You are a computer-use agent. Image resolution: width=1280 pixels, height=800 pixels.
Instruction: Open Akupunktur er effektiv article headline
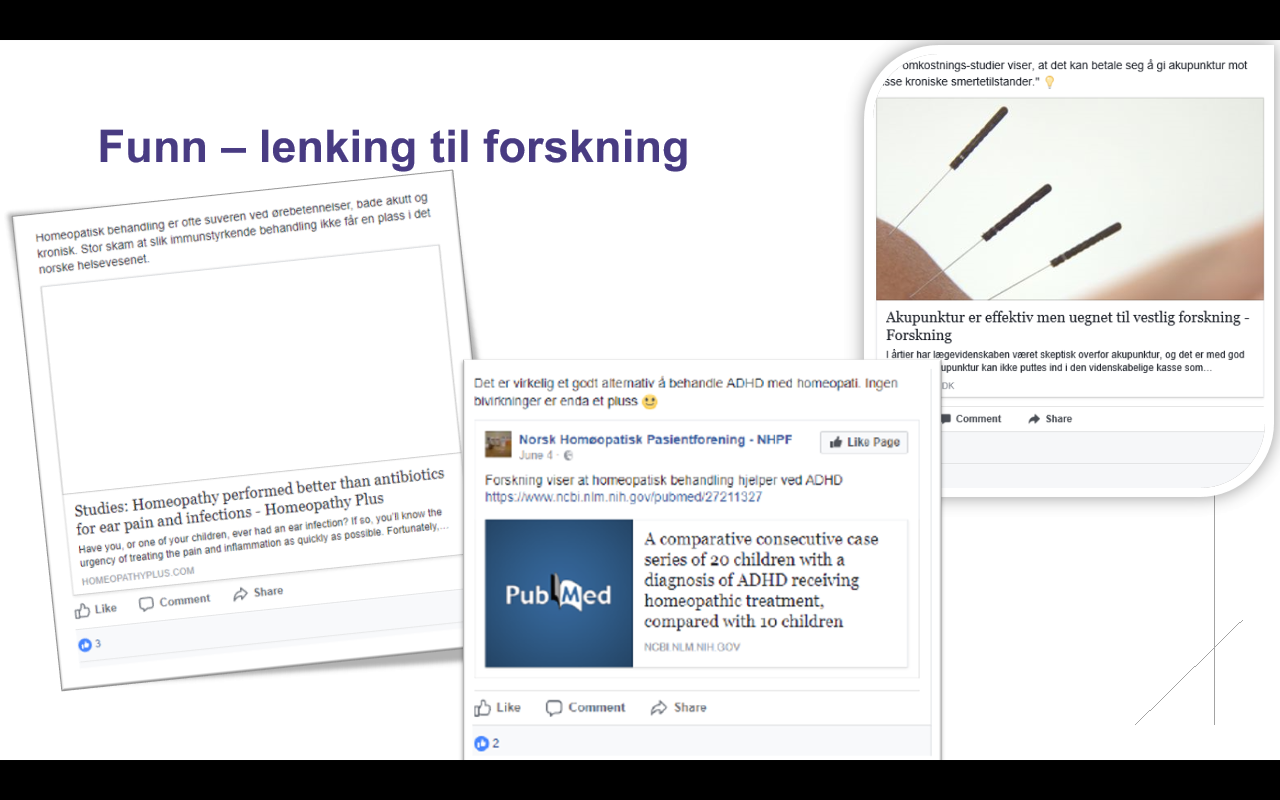tap(1067, 326)
